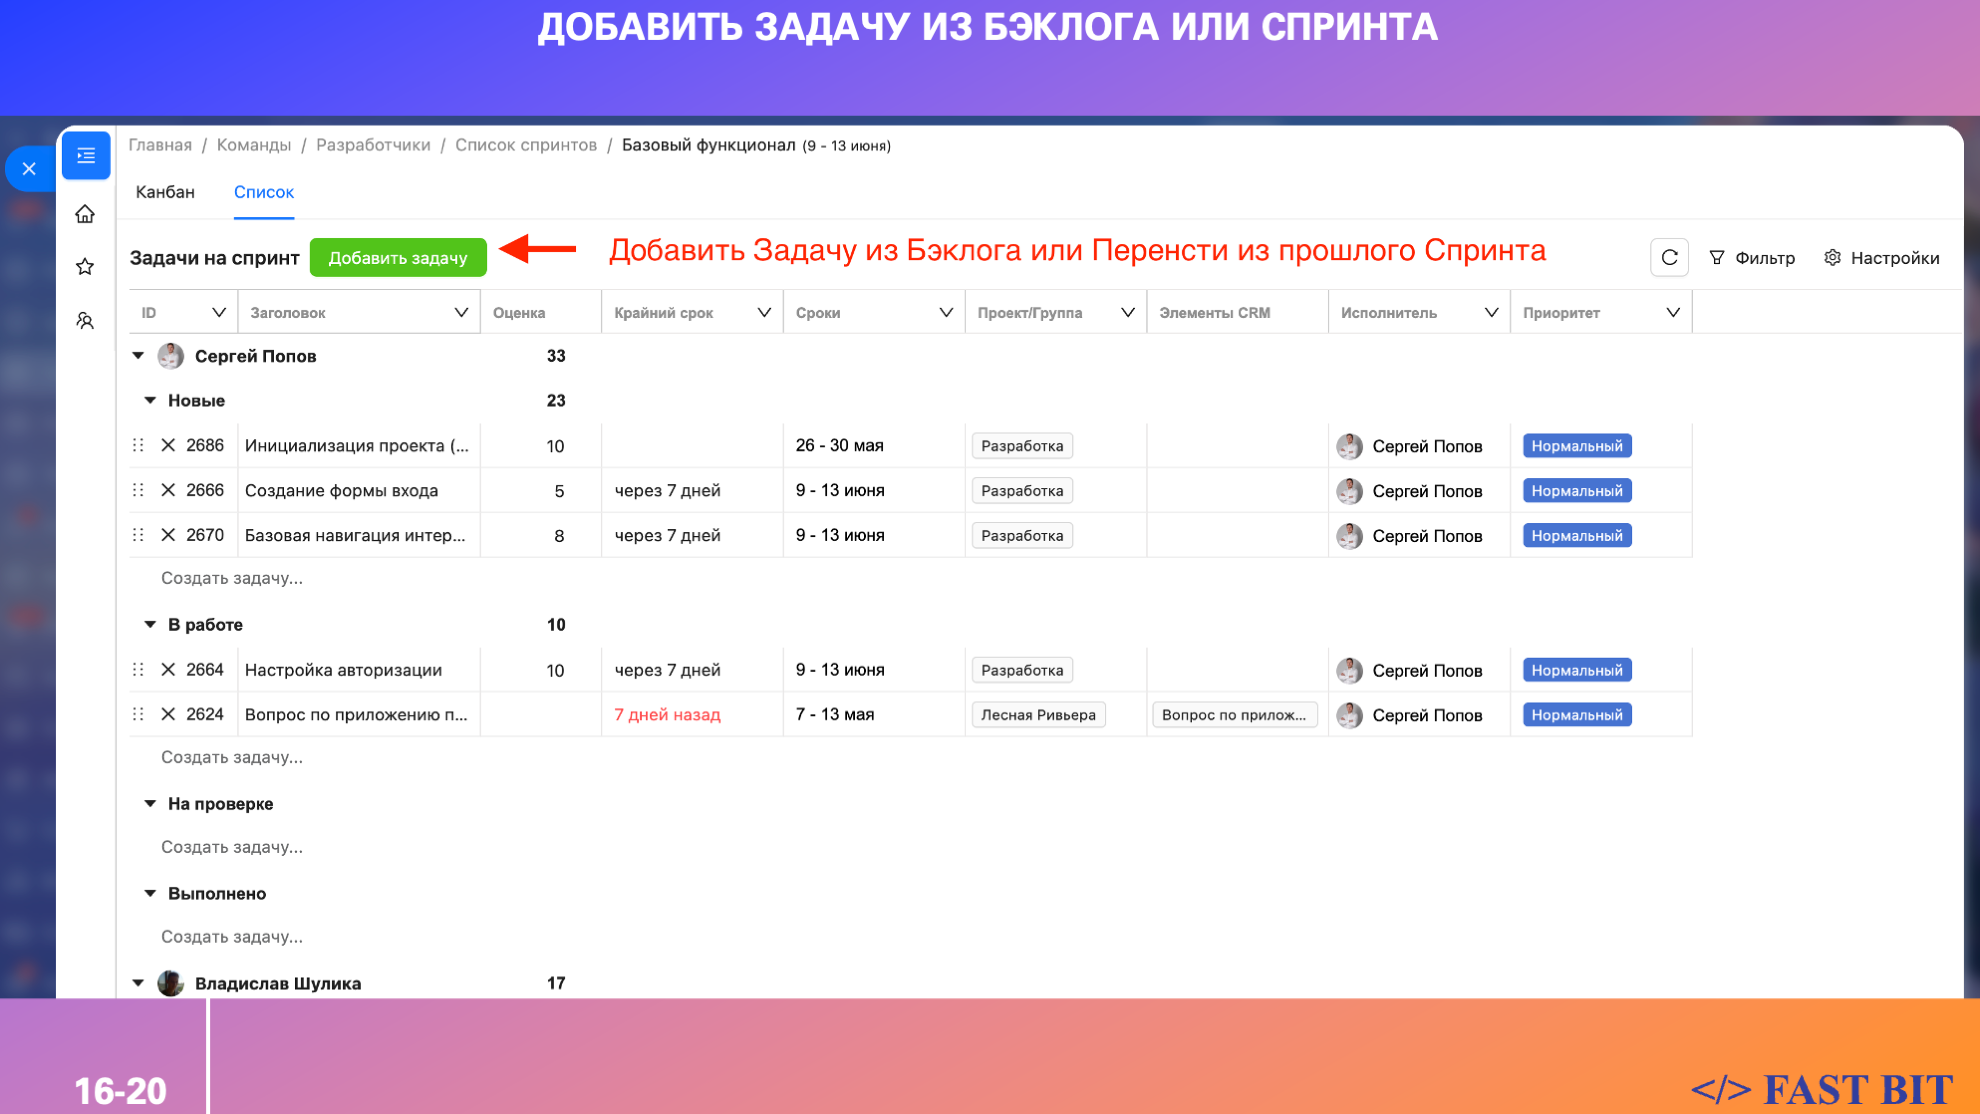Click drag handle of task 2624
This screenshot has height=1114, width=1980.
point(138,714)
